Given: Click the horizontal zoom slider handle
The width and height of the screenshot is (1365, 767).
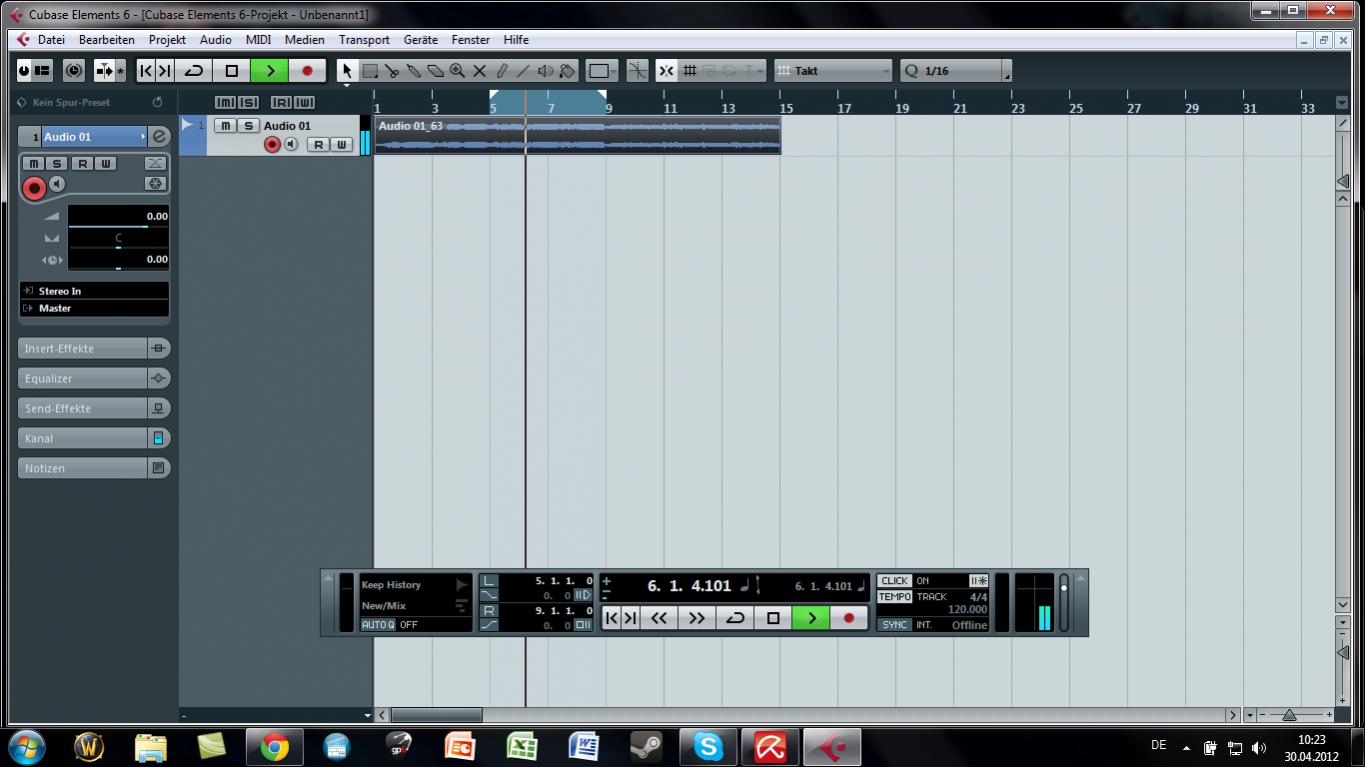Looking at the screenshot, I should (x=1289, y=715).
